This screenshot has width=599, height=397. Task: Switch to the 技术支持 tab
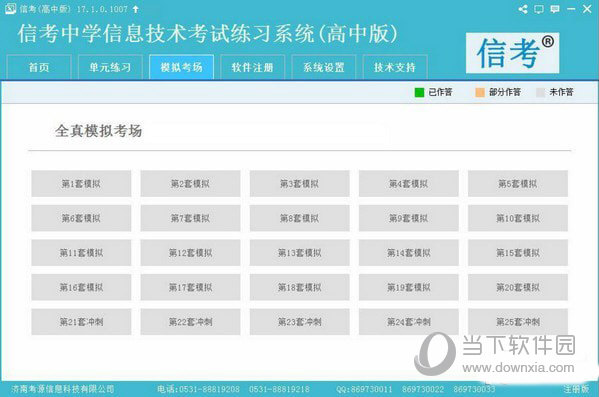395,67
